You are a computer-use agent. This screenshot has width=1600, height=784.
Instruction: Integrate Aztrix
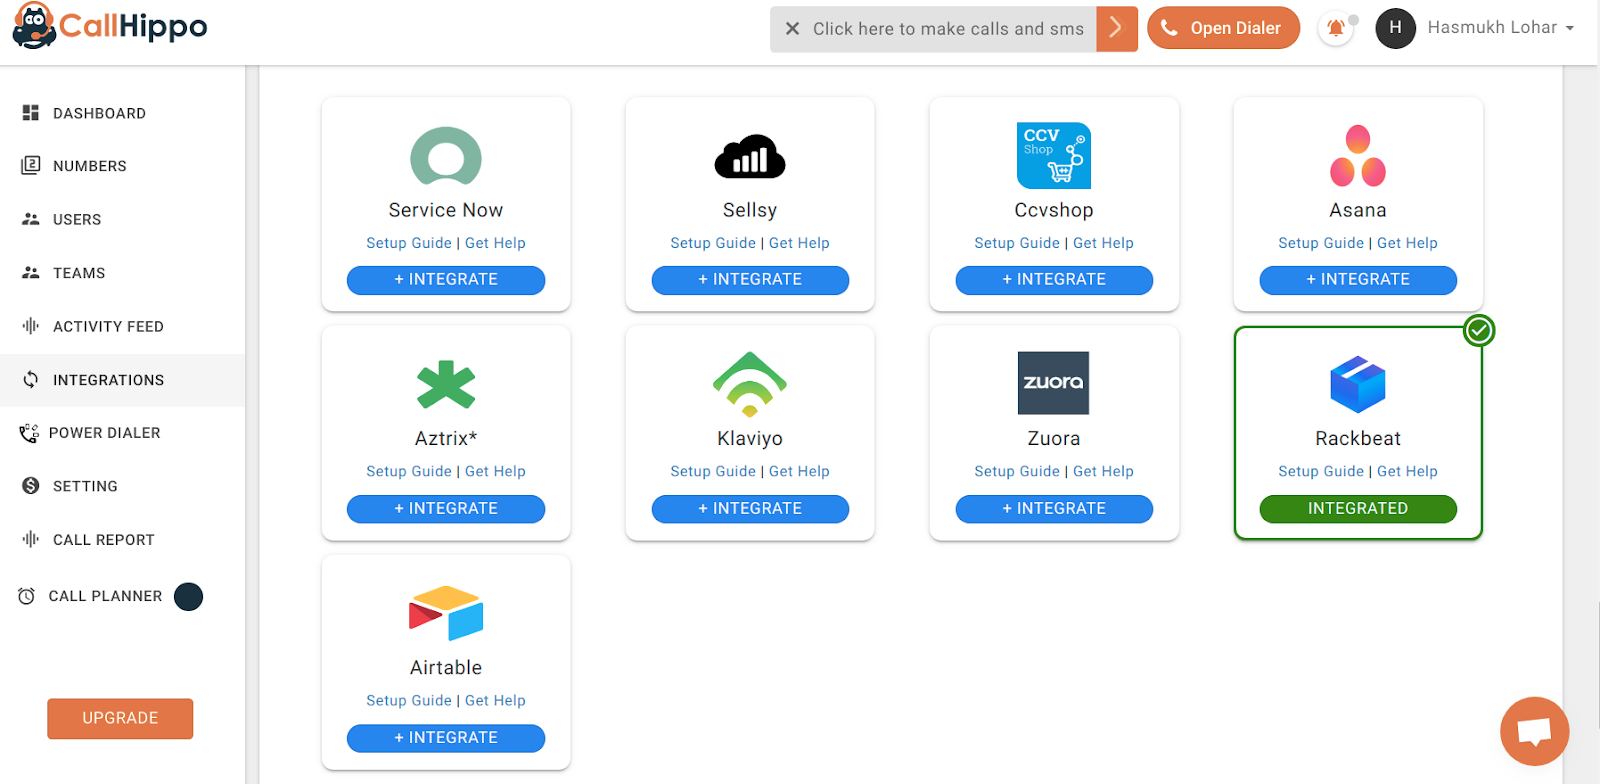(446, 509)
